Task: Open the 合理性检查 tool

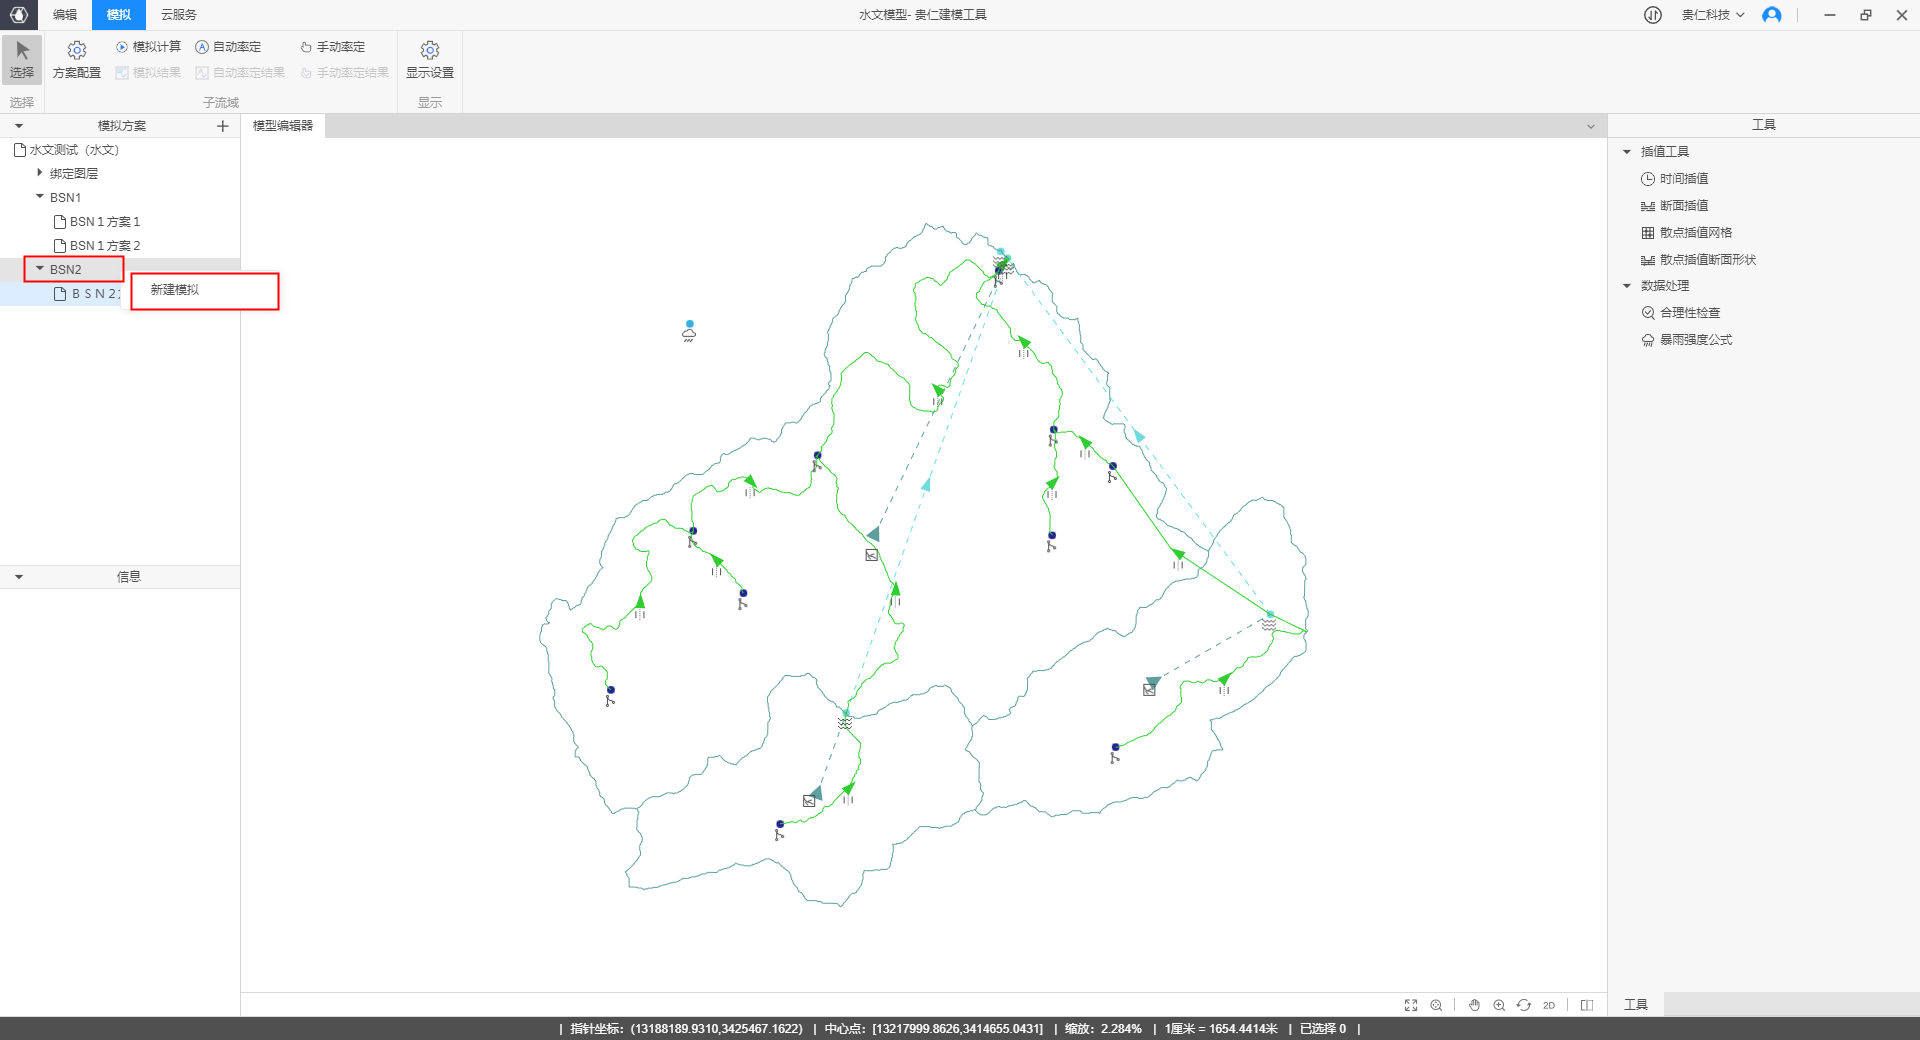Action: pyautogui.click(x=1689, y=313)
